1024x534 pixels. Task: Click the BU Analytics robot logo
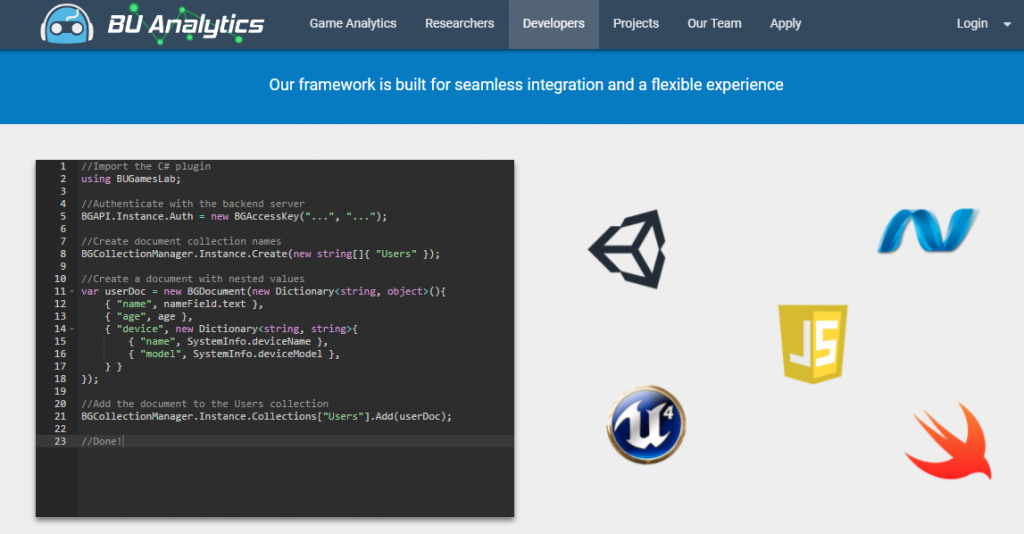pyautogui.click(x=67, y=24)
